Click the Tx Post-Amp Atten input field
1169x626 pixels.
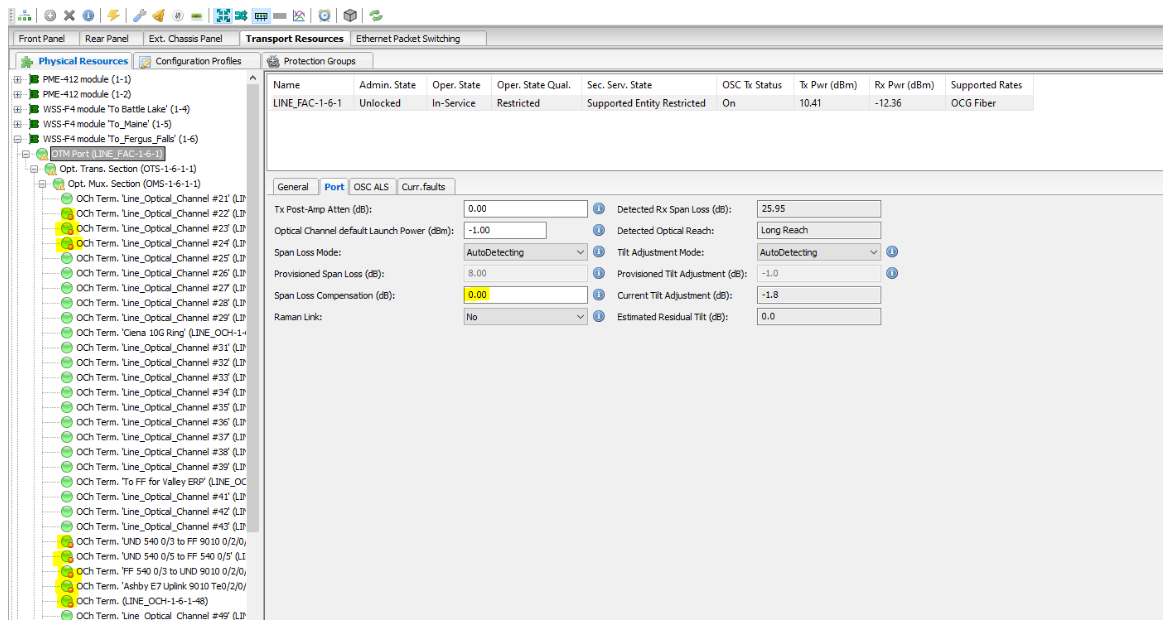(x=526, y=209)
